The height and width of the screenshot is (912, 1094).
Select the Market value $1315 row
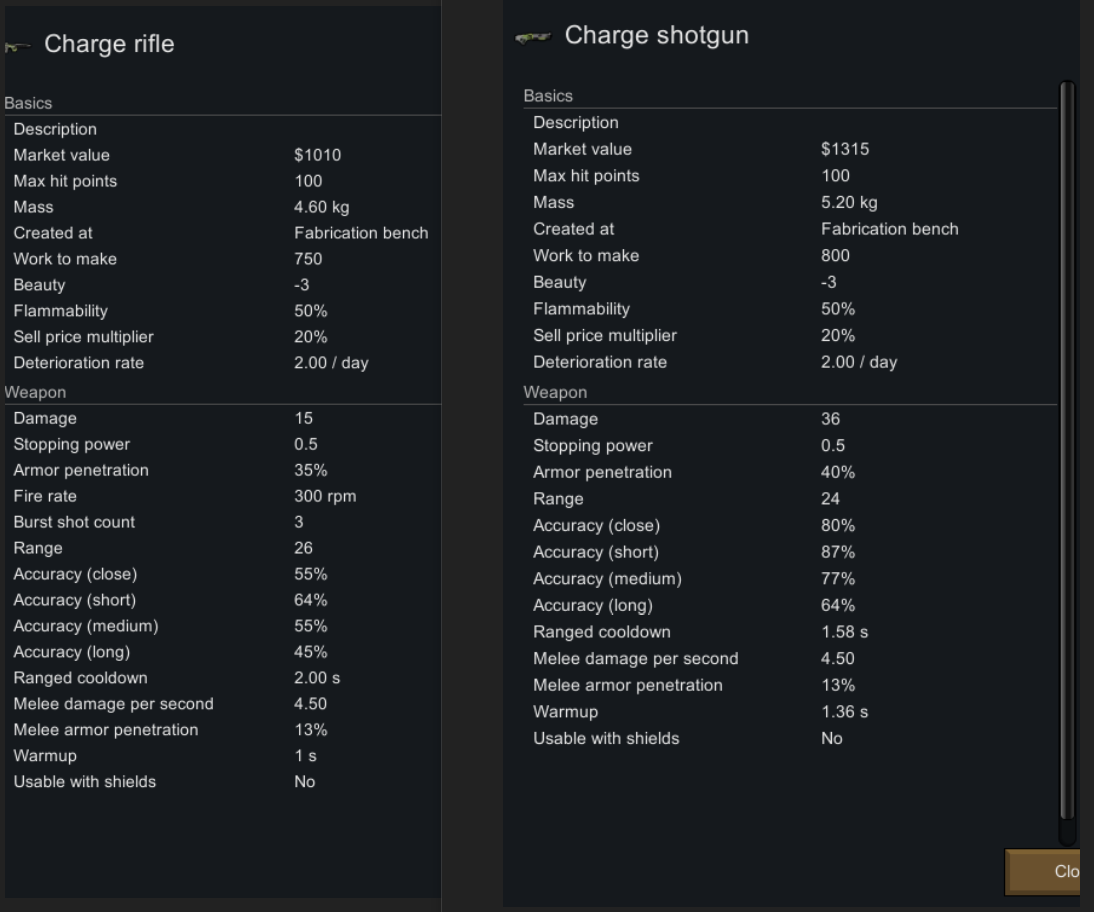pos(582,149)
